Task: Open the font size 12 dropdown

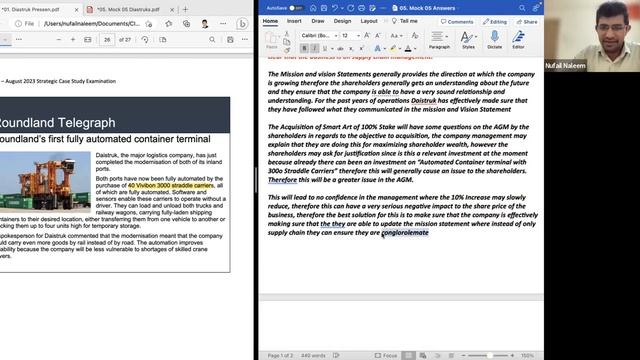Action: pos(358,36)
